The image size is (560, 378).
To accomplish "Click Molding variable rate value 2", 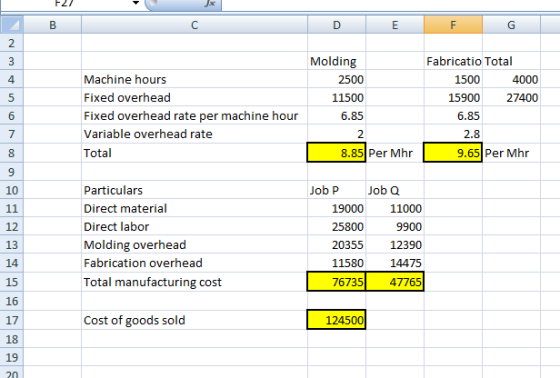I will (336, 134).
